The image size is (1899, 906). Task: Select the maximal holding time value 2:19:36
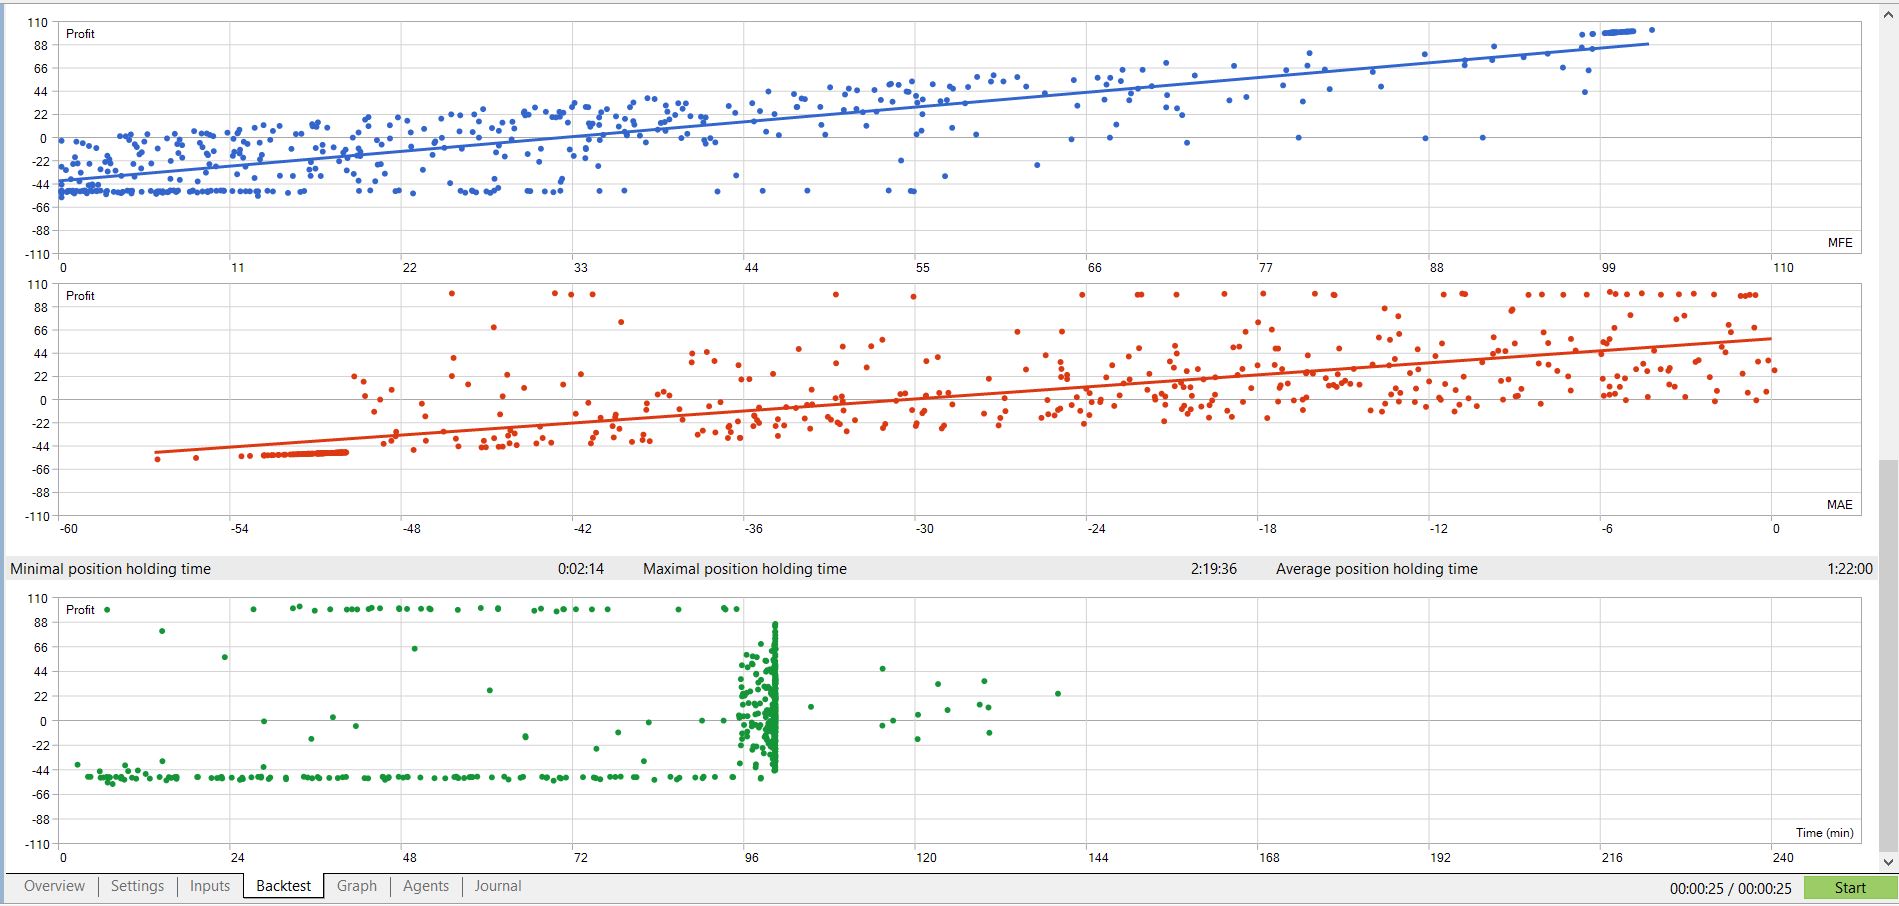[x=1214, y=569]
